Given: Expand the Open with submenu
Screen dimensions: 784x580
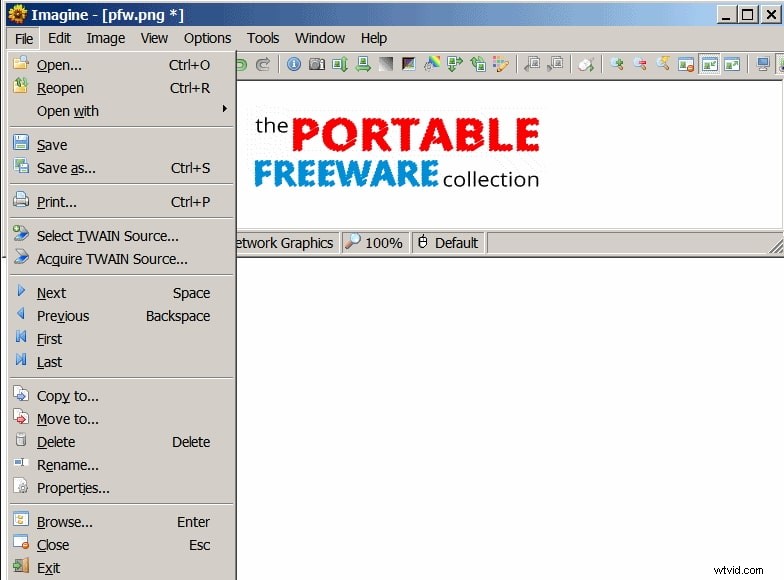Looking at the screenshot, I should coord(122,111).
